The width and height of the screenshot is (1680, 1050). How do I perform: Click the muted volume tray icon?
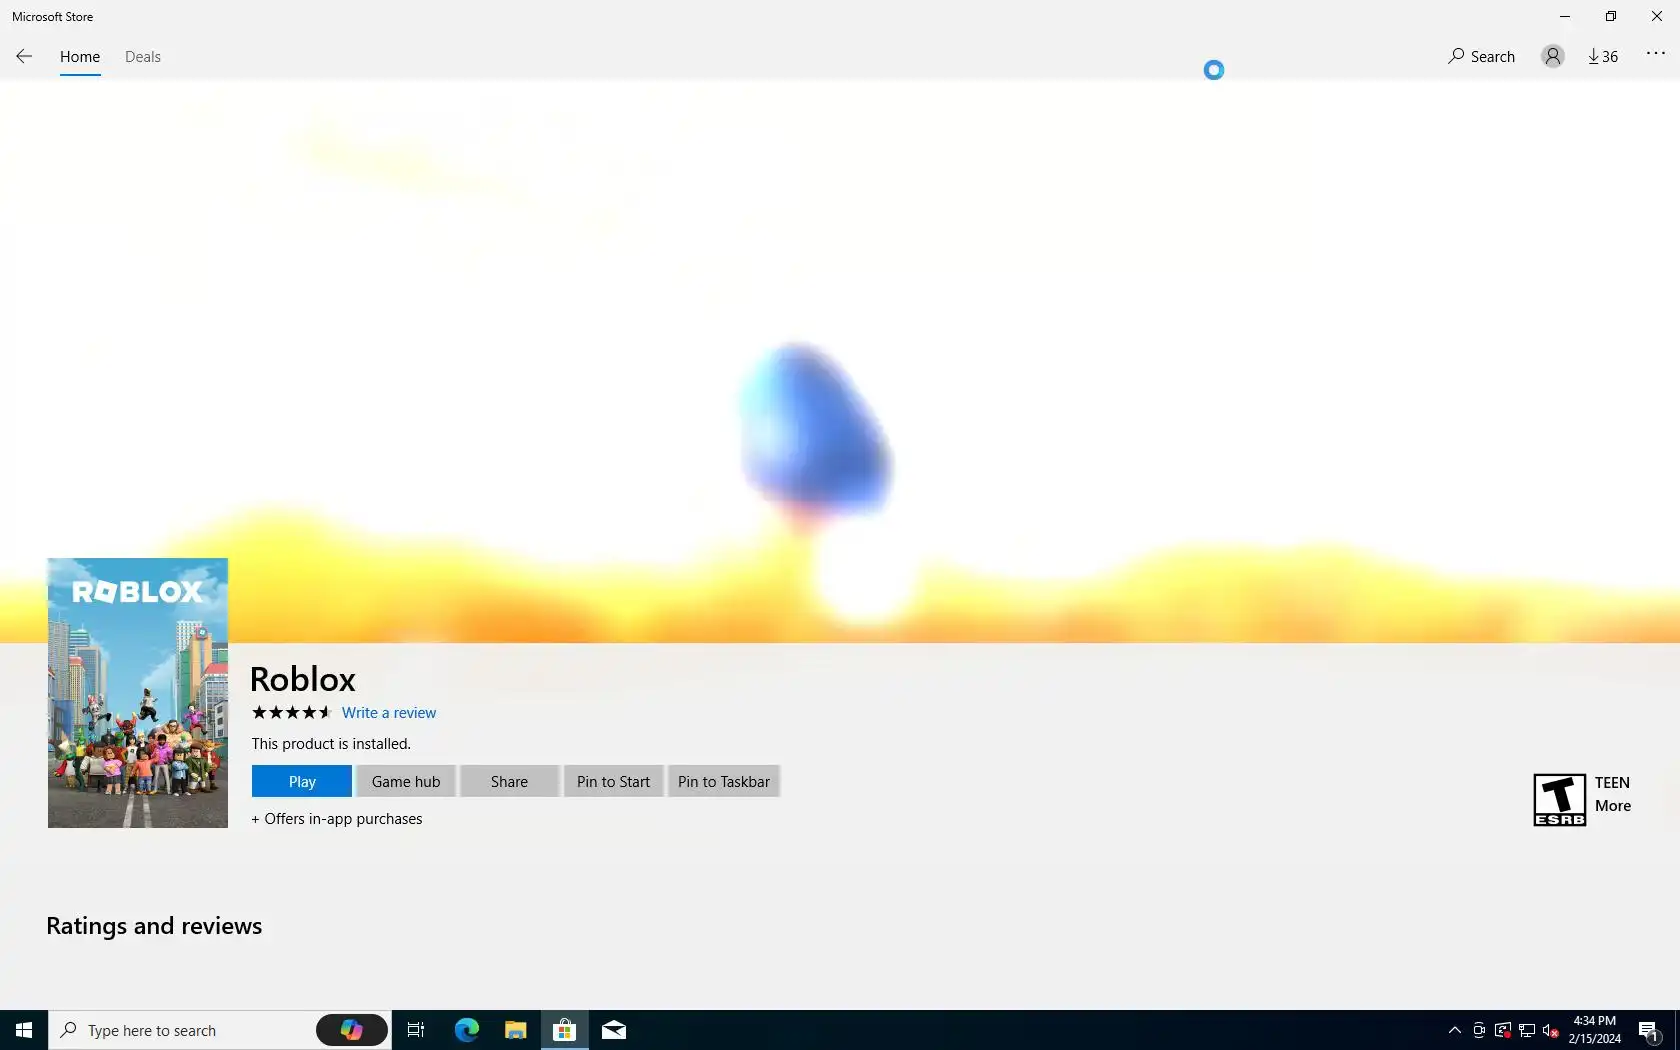click(x=1551, y=1030)
